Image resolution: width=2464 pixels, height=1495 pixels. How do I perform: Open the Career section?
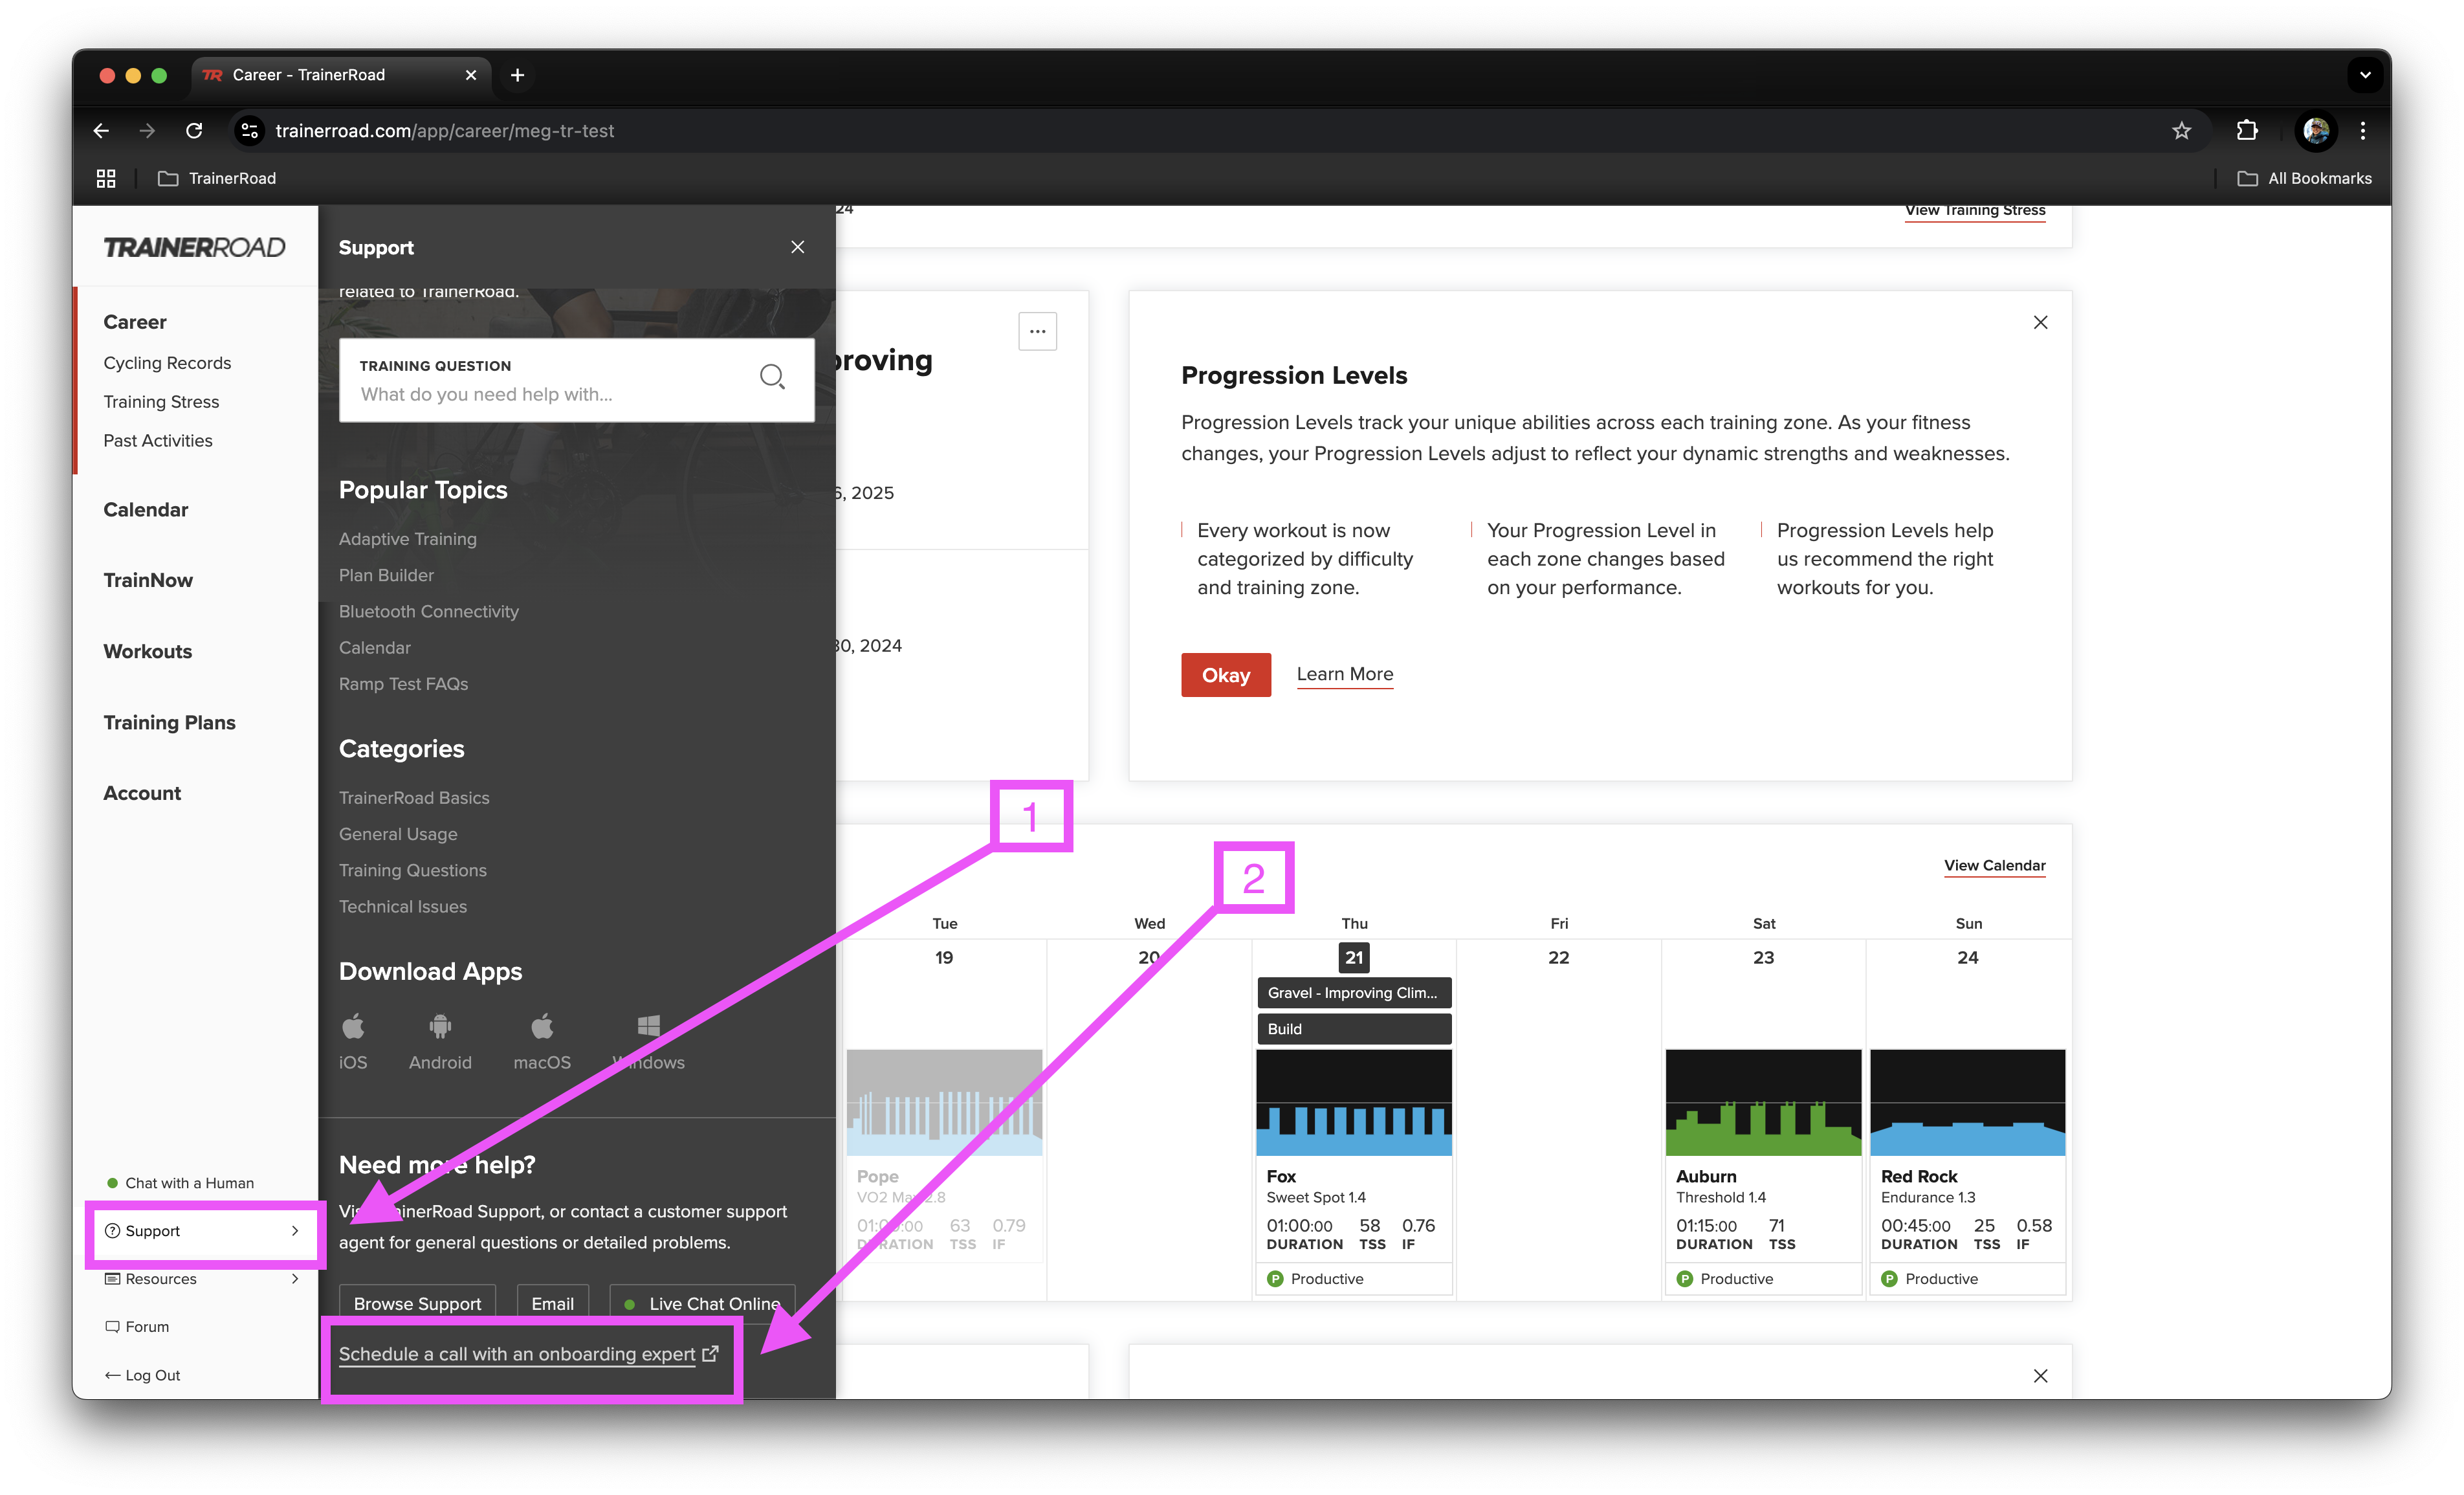point(135,322)
